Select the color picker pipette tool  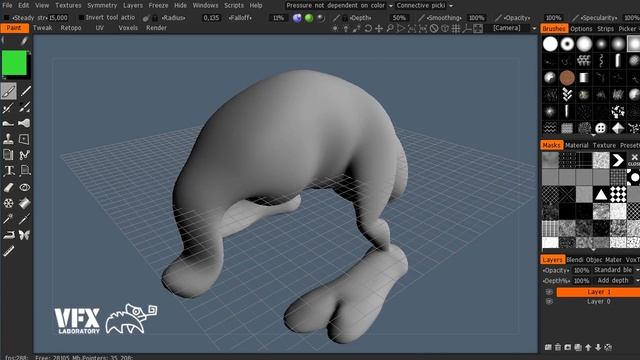[x=24, y=219]
